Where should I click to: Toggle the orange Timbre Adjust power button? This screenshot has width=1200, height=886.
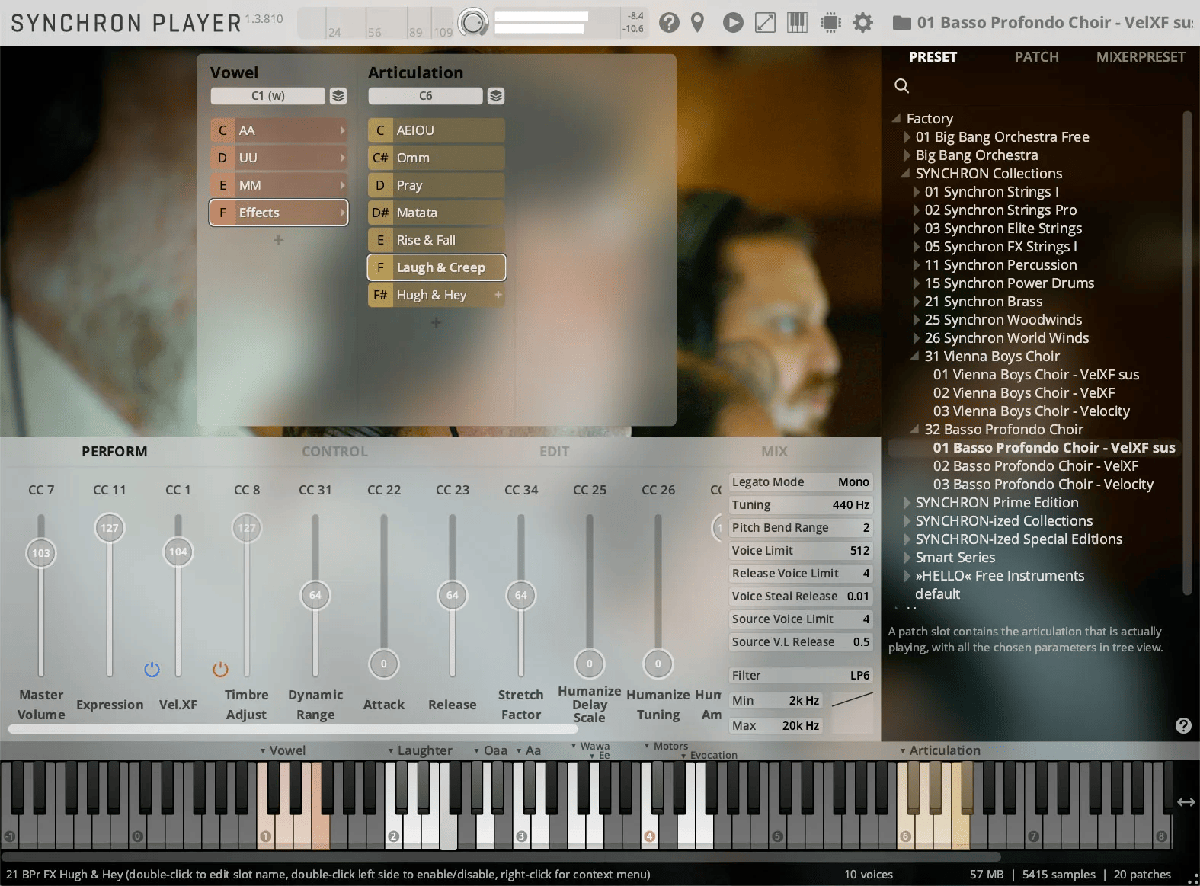[x=221, y=669]
